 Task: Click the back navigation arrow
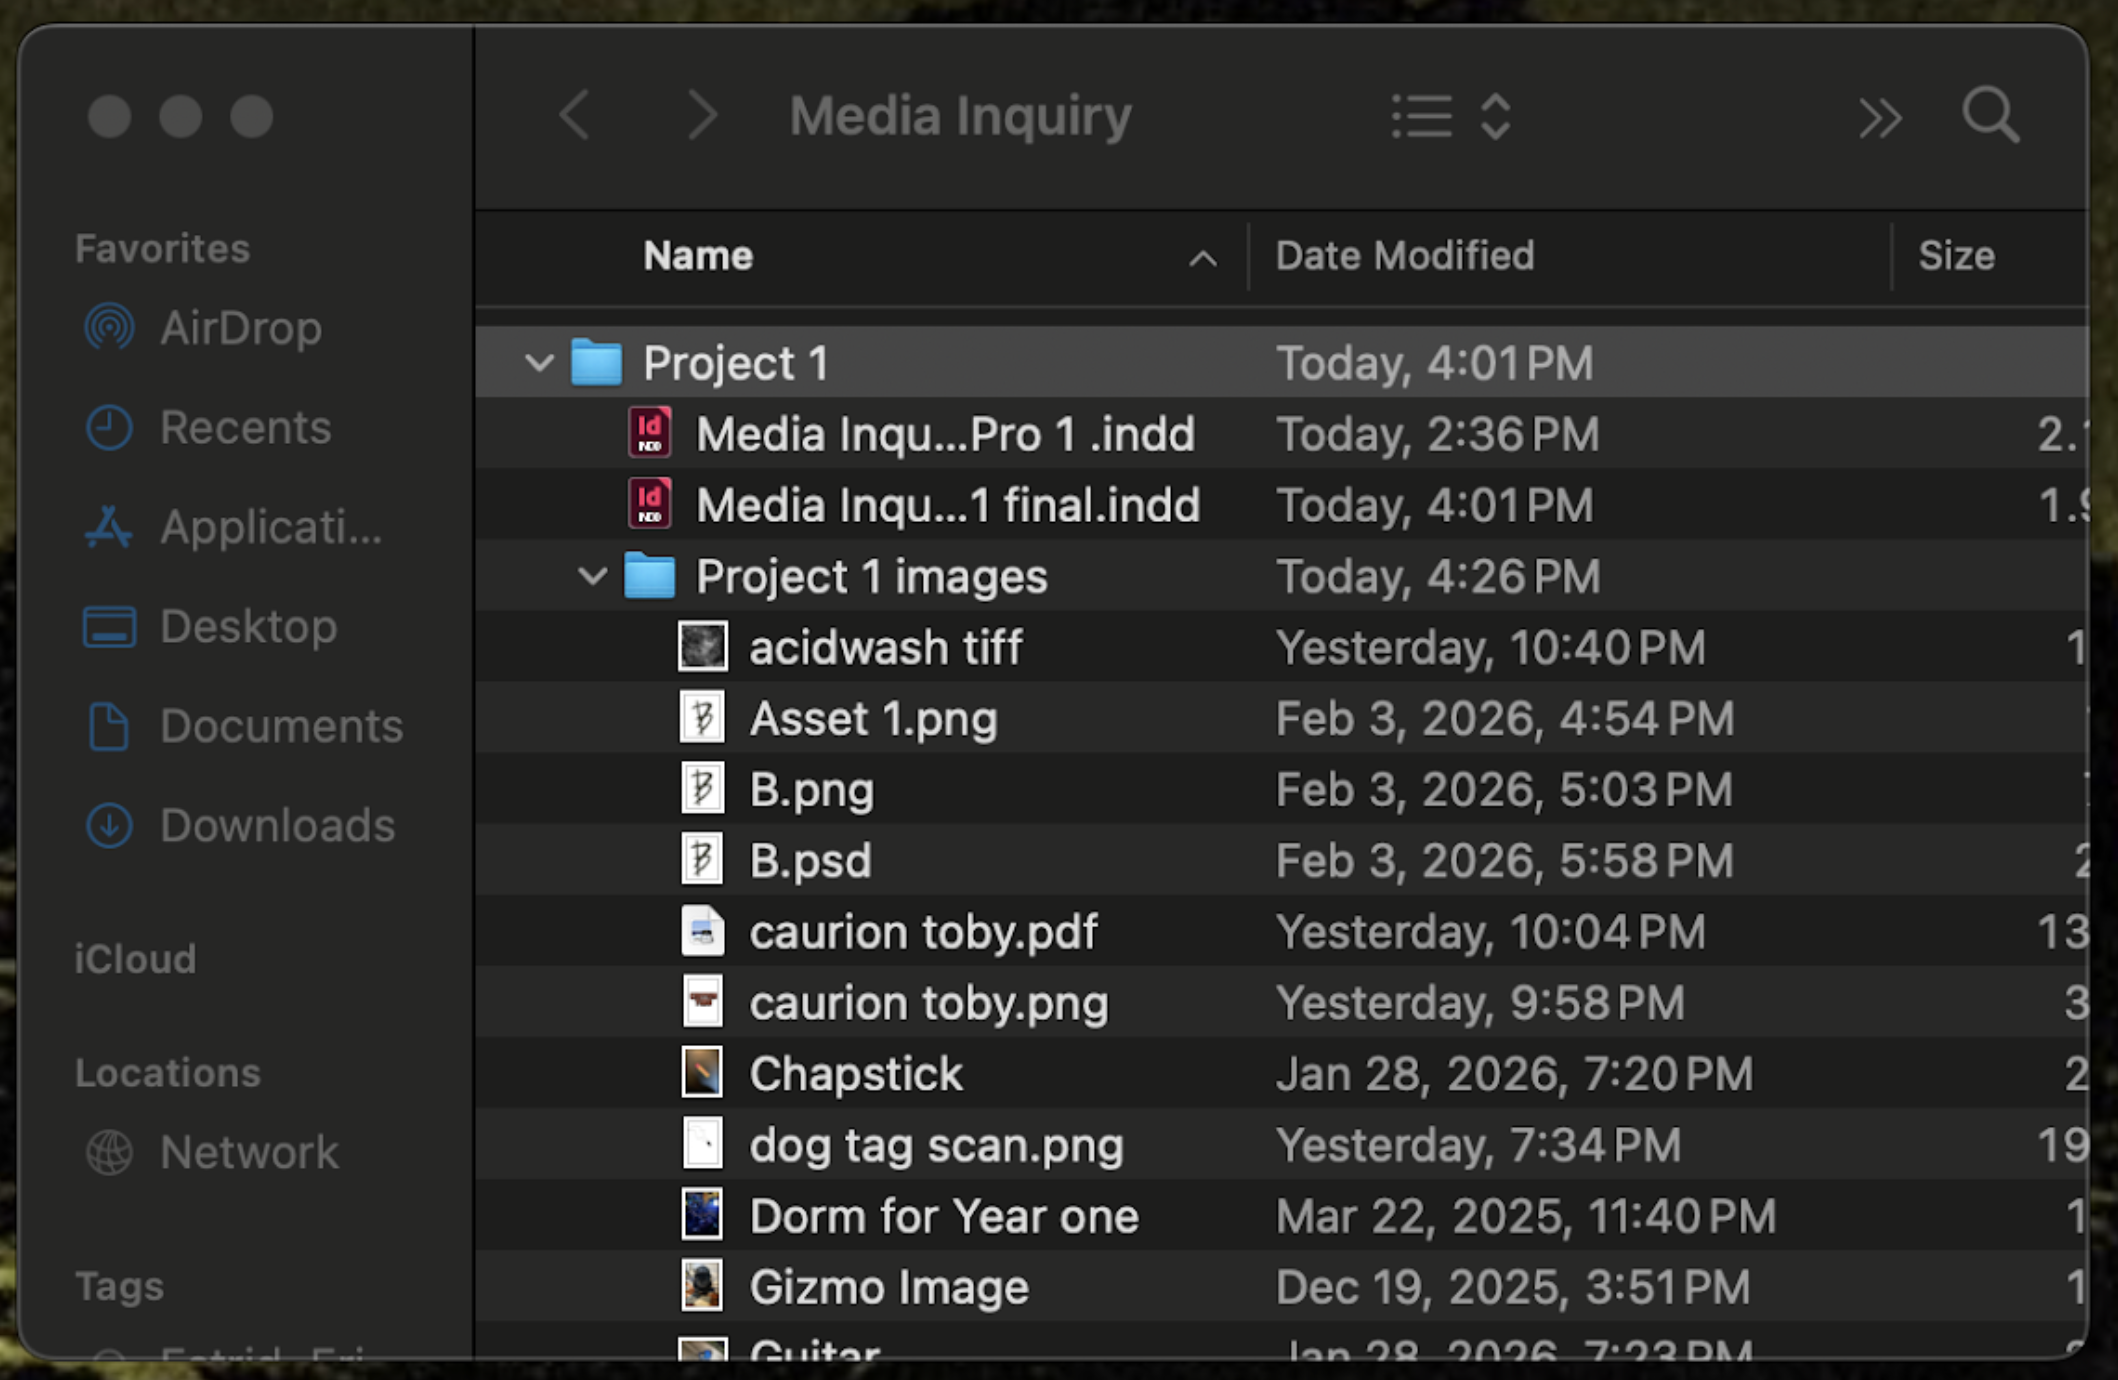tap(575, 116)
